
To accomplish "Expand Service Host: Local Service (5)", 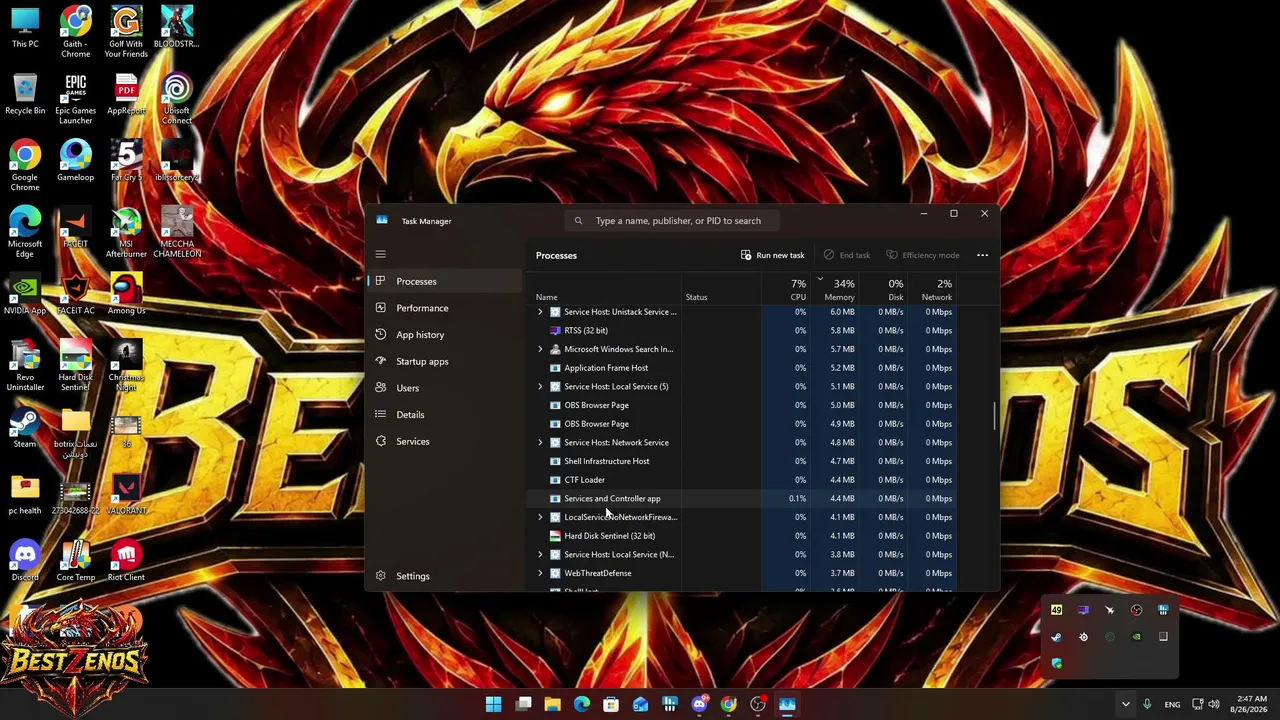I will 540,386.
